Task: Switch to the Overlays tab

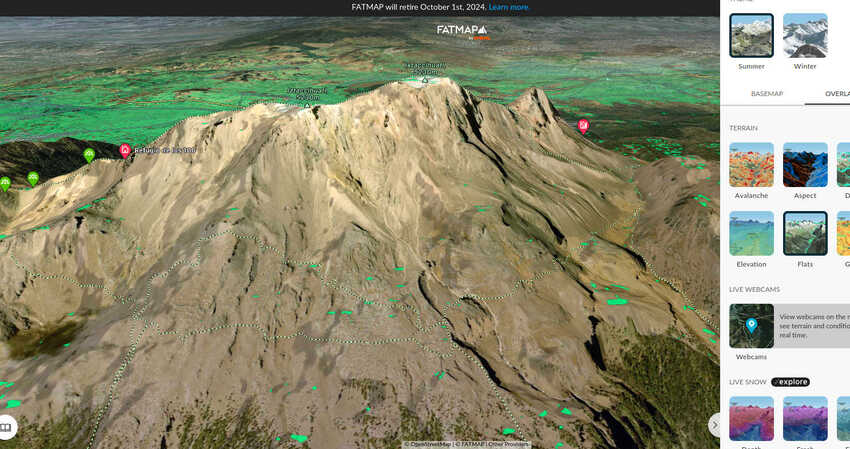Action: click(x=830, y=94)
